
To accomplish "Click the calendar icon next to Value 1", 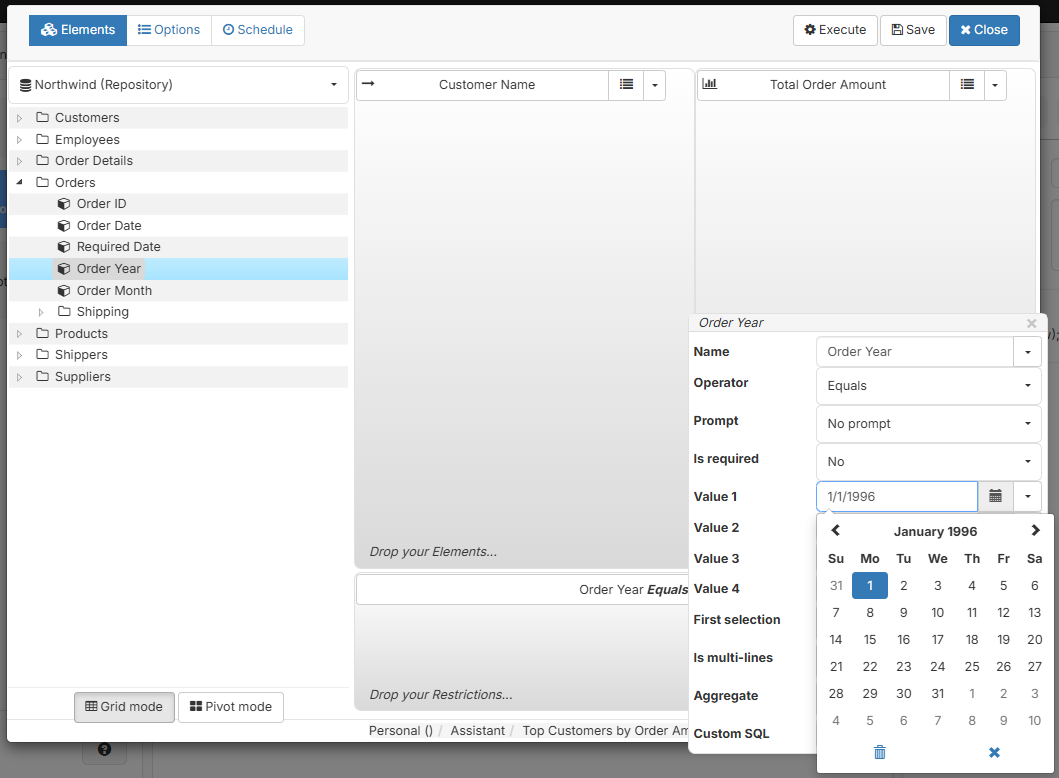I will click(995, 496).
